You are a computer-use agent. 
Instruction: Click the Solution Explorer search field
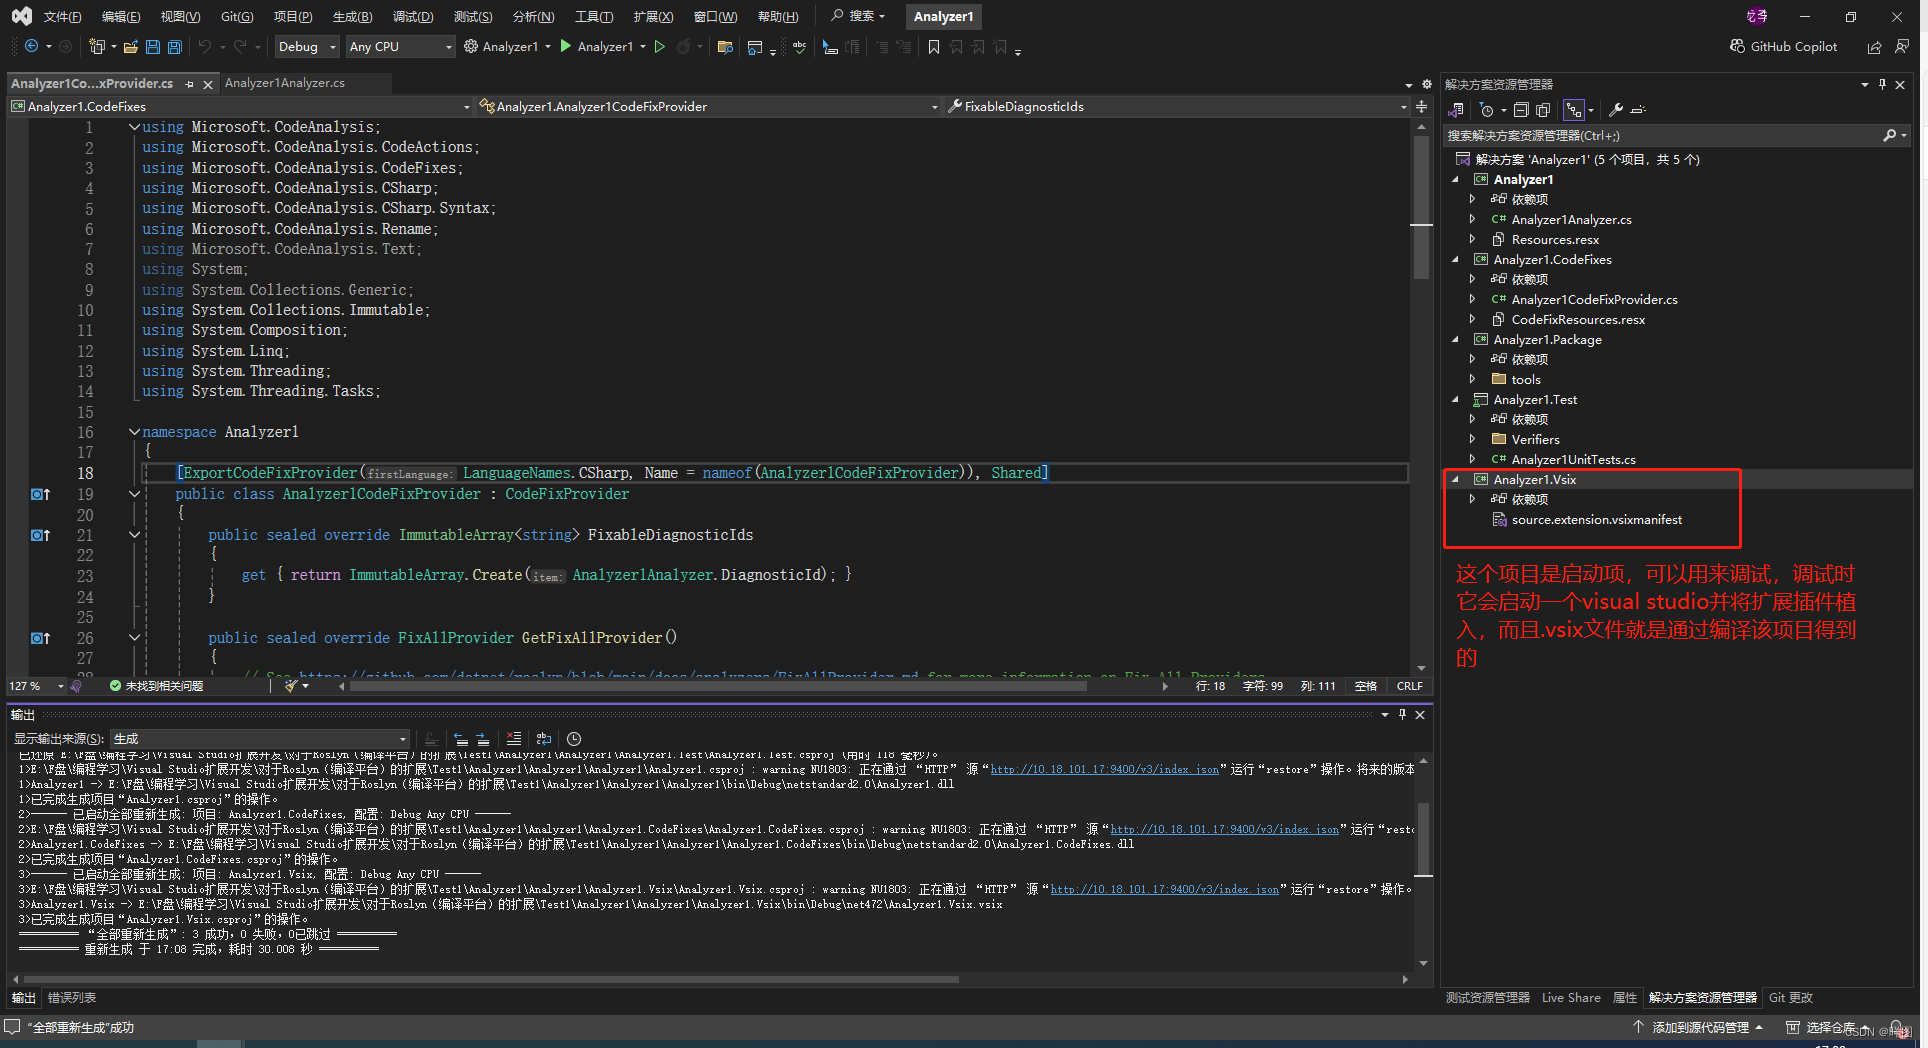1662,135
